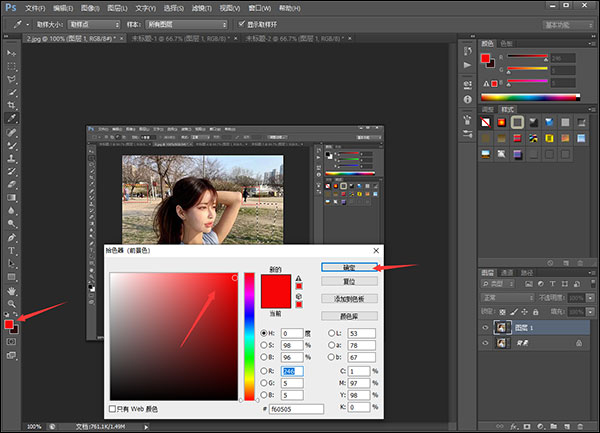This screenshot has width=600, height=433.
Task: Select the Lasso tool
Action: coord(11,78)
